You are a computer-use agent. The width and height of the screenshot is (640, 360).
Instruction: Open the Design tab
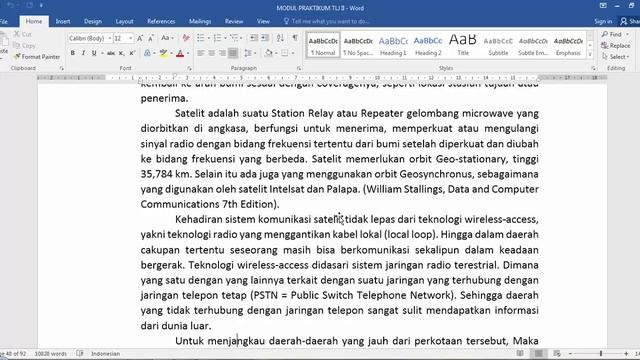pyautogui.click(x=93, y=21)
